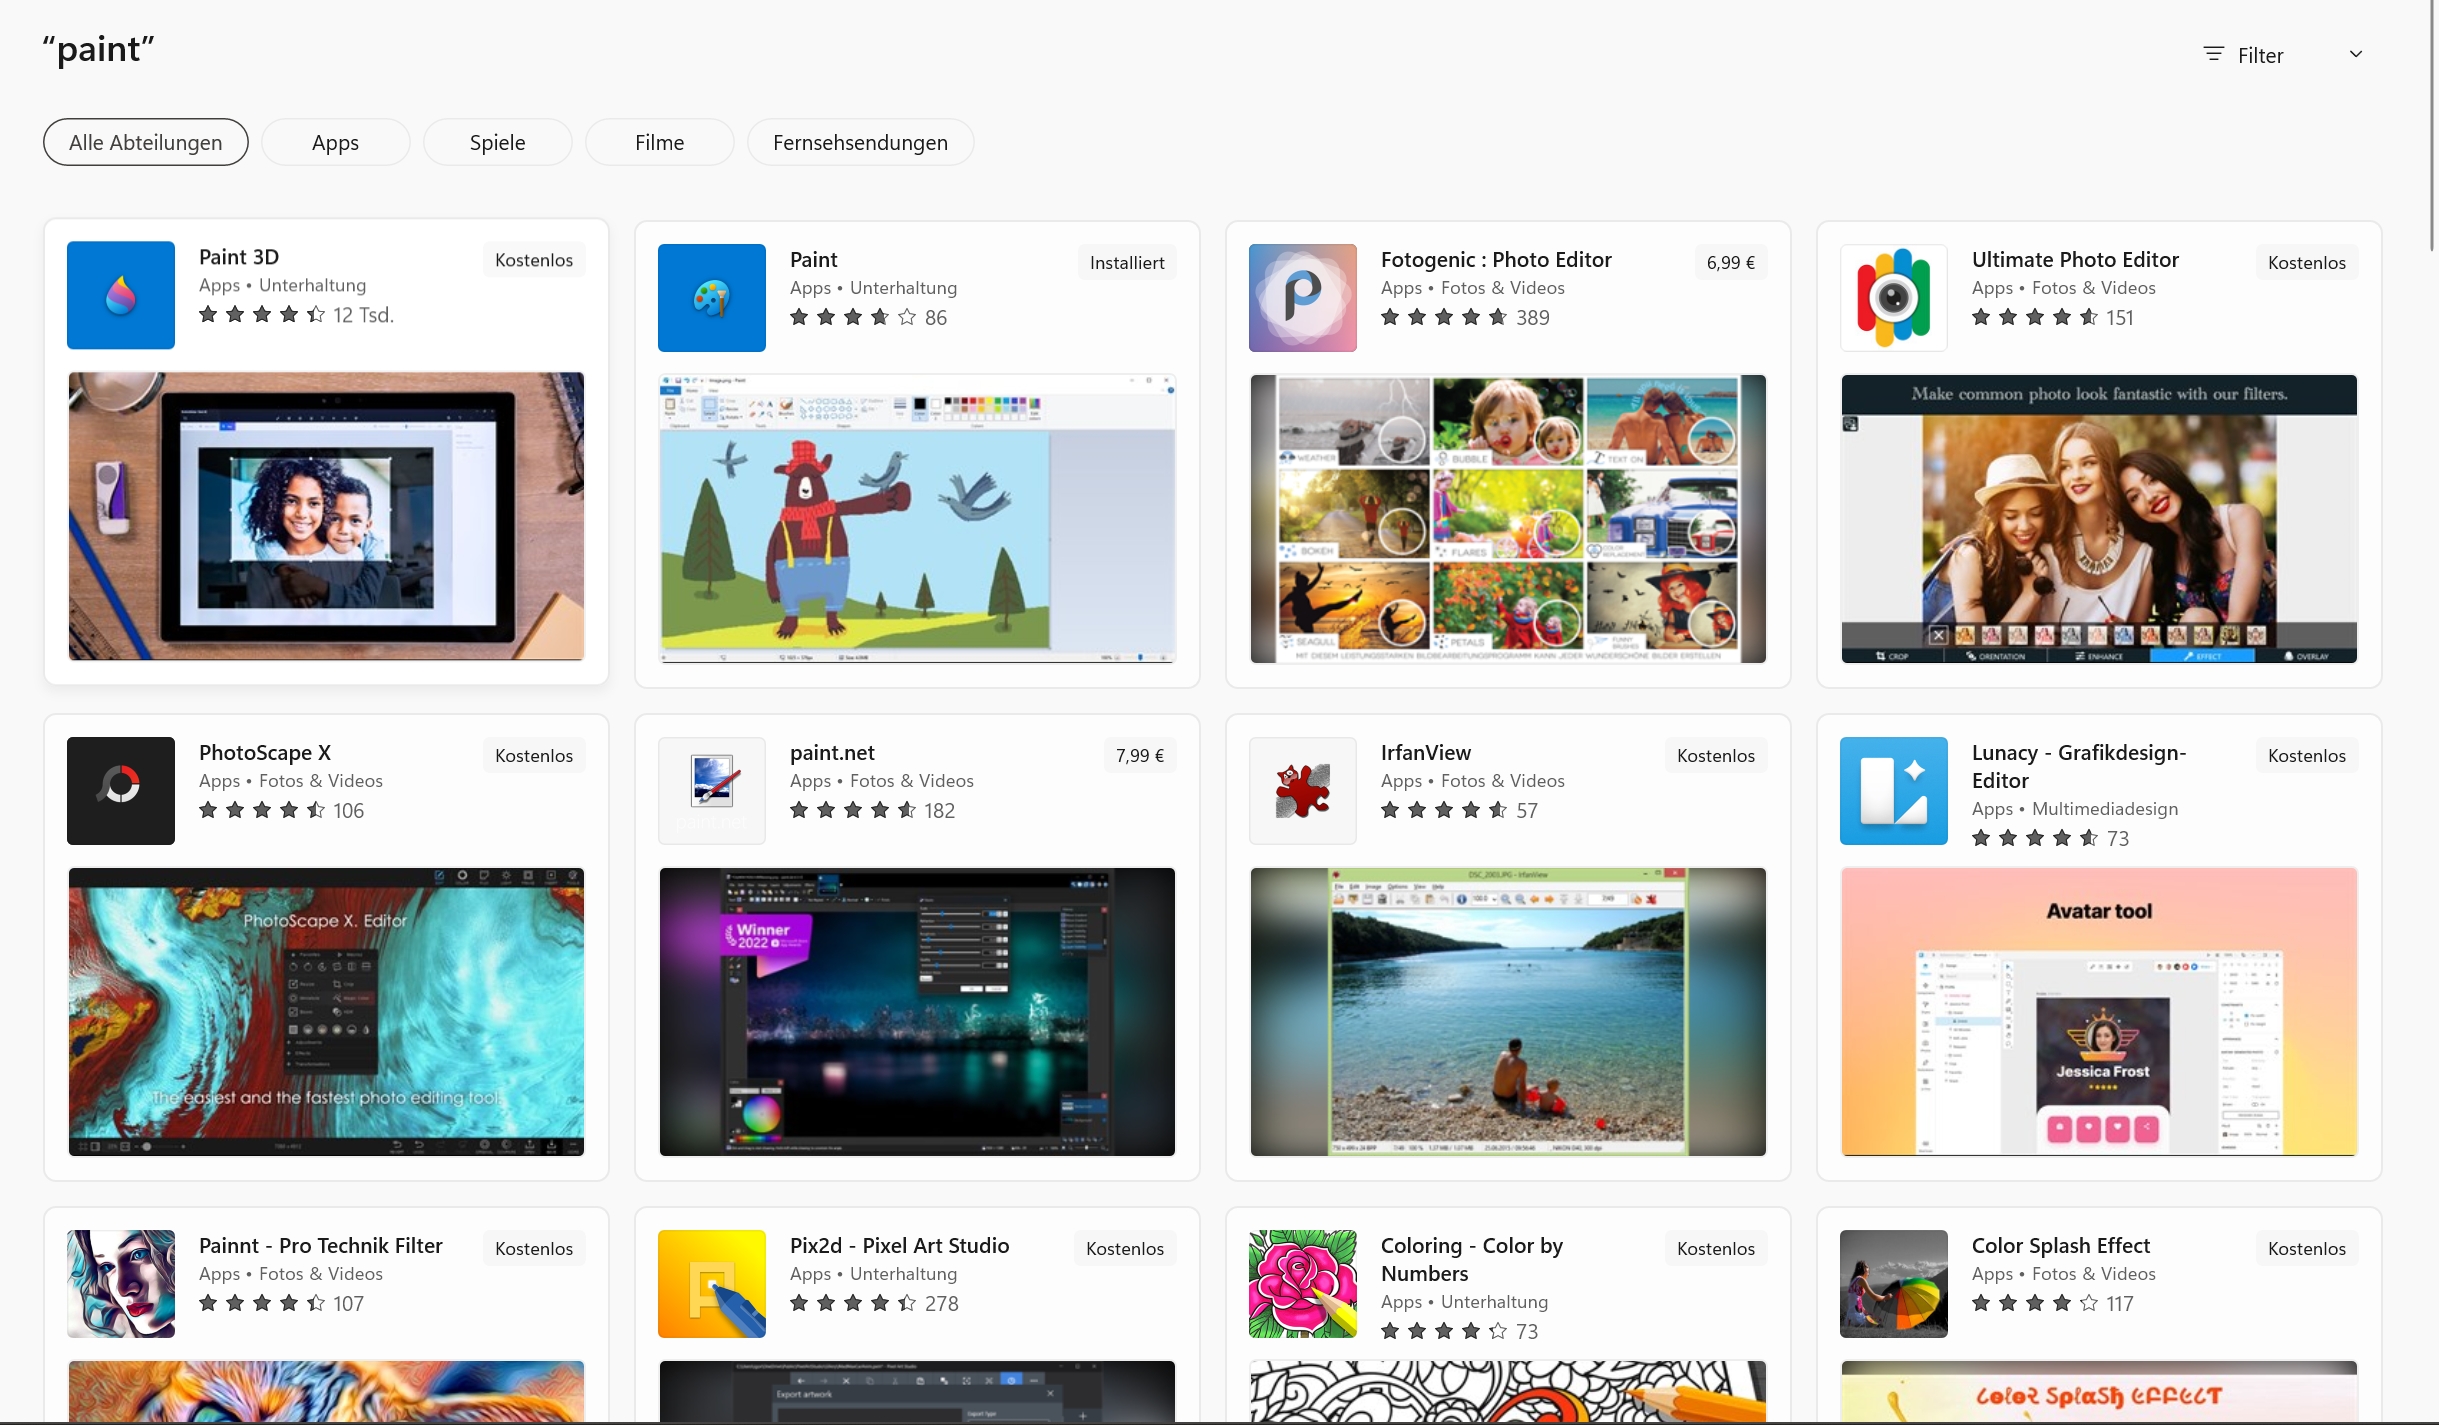Click the Paint 3D app icon
2439x1425 pixels.
[x=120, y=295]
